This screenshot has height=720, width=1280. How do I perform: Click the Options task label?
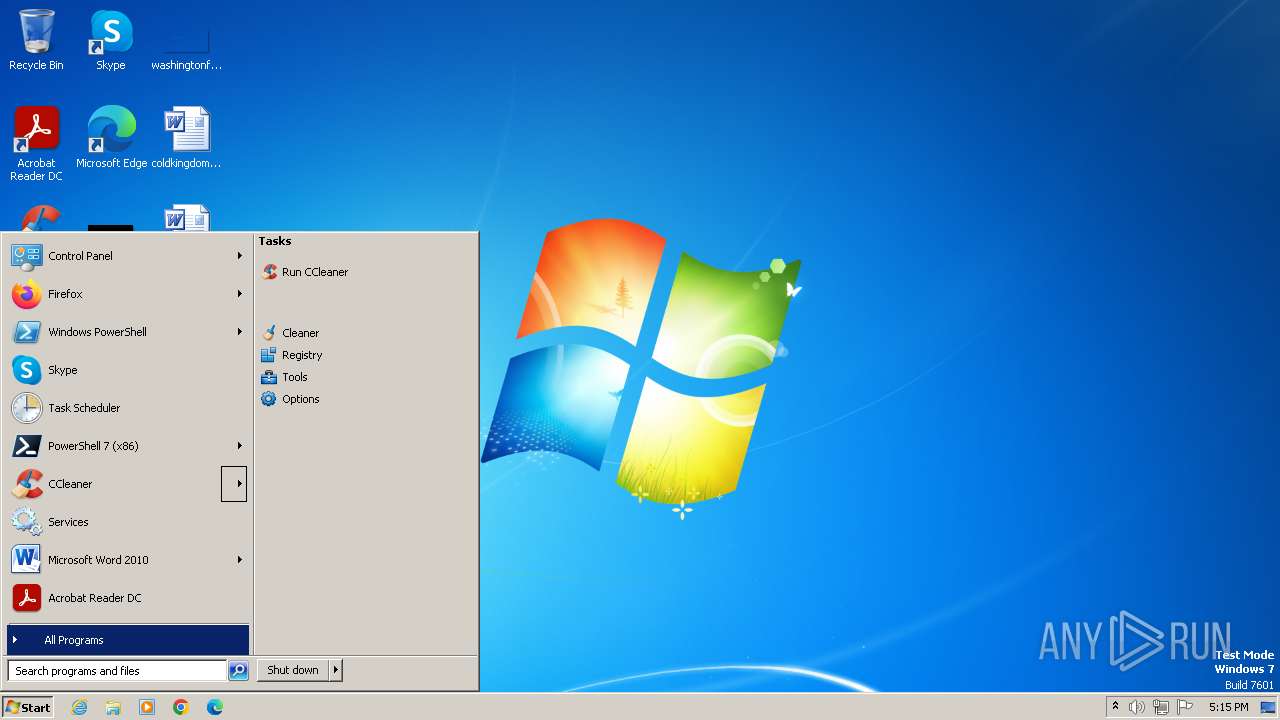pyautogui.click(x=301, y=399)
